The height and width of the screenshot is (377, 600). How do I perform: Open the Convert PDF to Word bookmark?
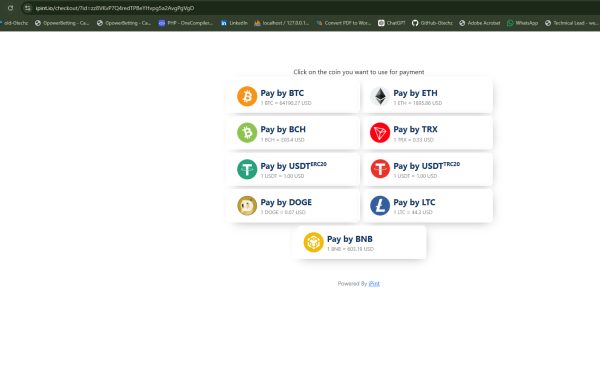[344, 23]
